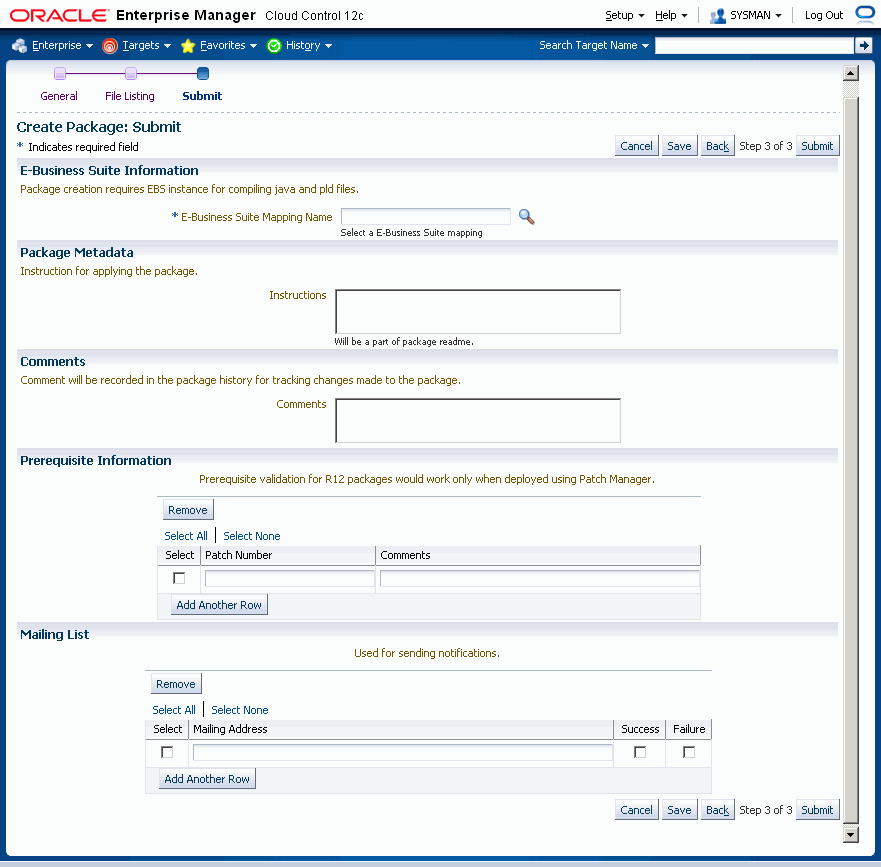The height and width of the screenshot is (867, 881).
Task: Add another row to prerequisite table
Action: pos(219,605)
